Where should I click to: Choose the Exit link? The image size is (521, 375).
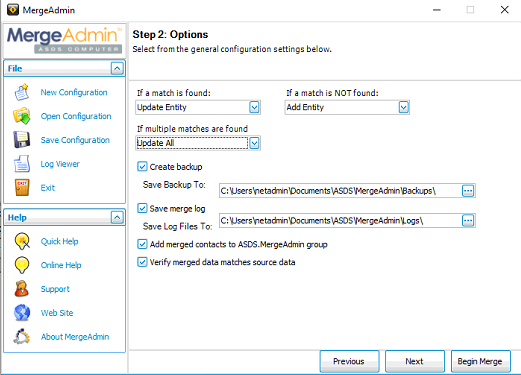click(48, 188)
